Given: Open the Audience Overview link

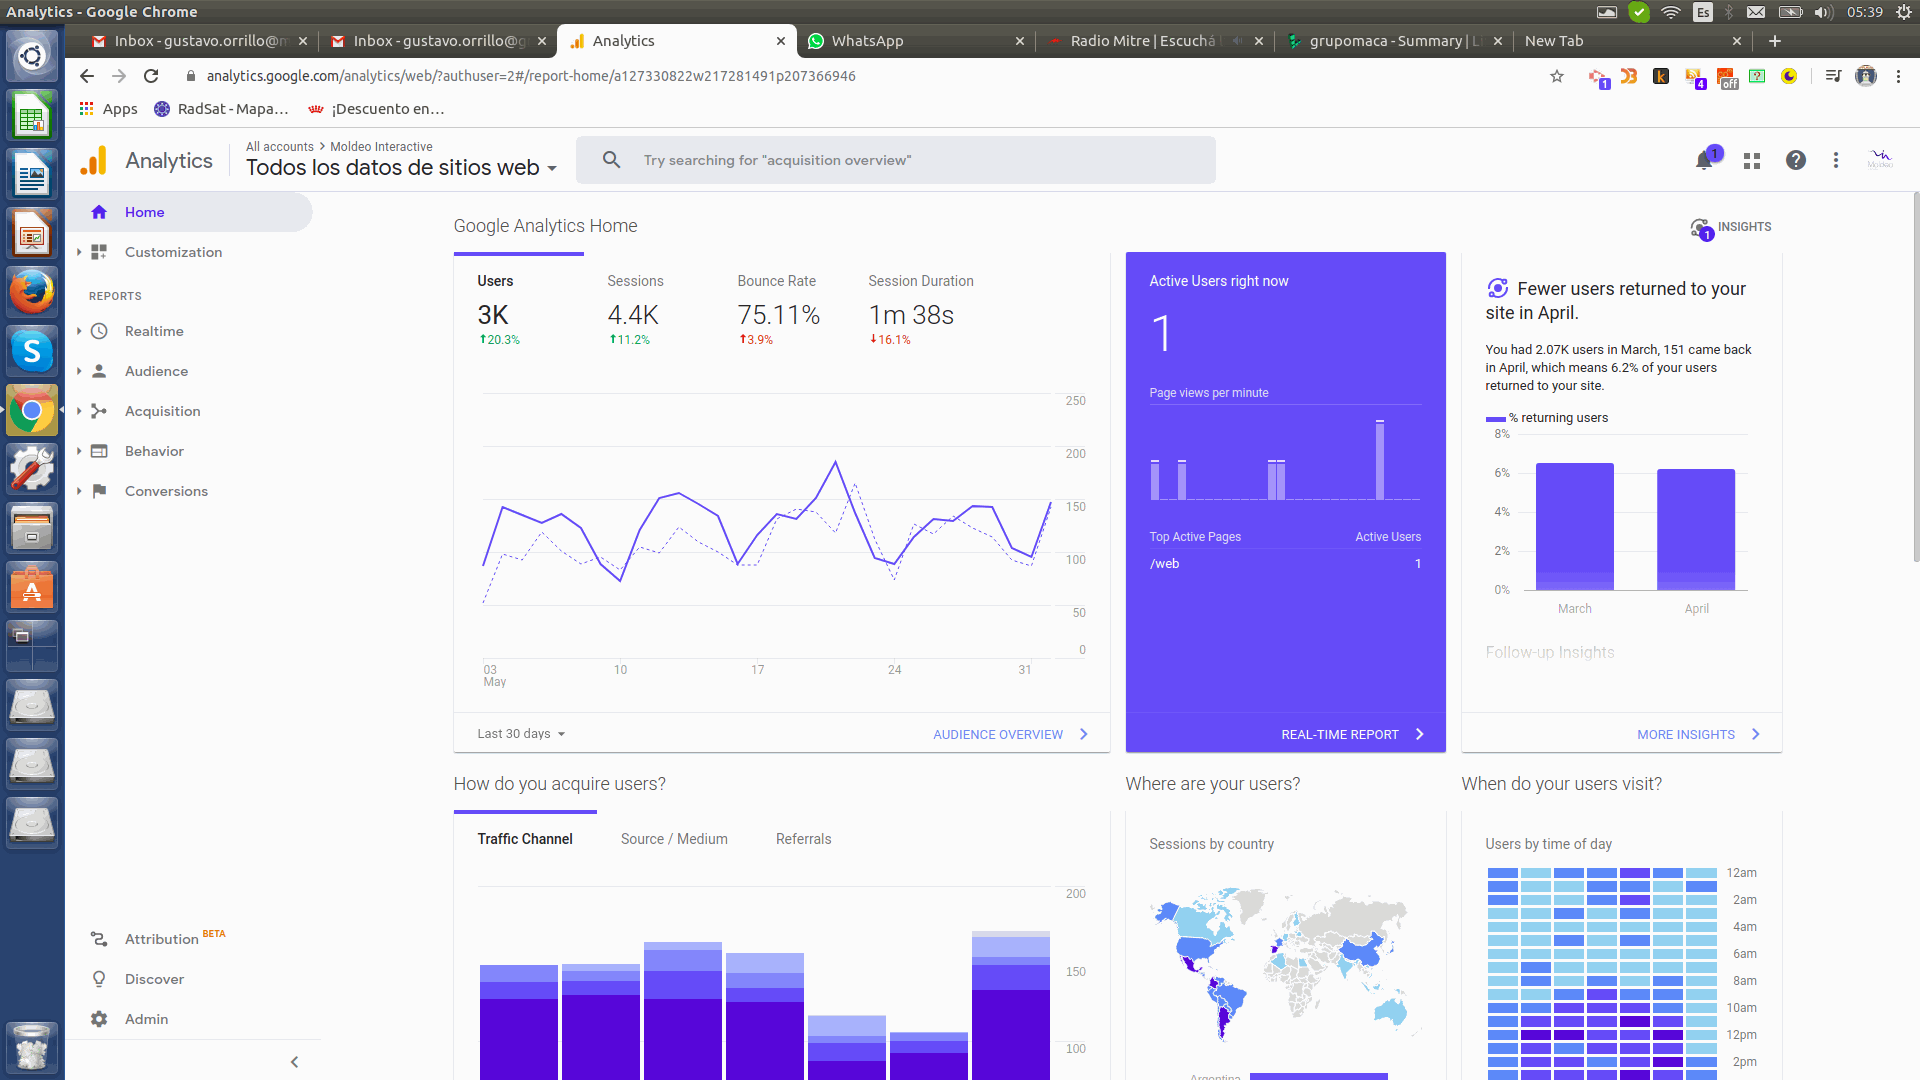Looking at the screenshot, I should point(1010,734).
